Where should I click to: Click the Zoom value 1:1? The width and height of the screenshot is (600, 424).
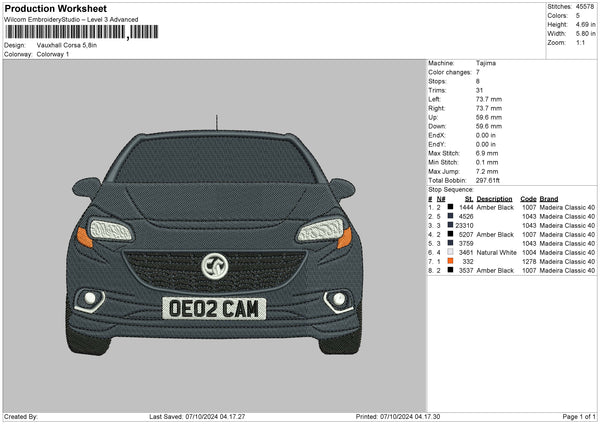click(x=580, y=42)
